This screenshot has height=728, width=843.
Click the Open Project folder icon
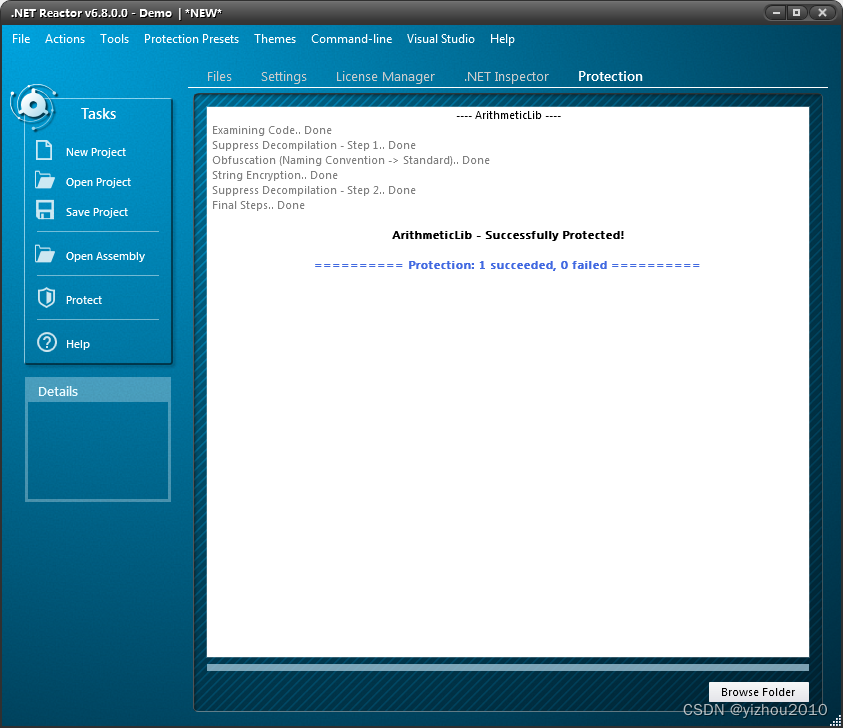45,180
